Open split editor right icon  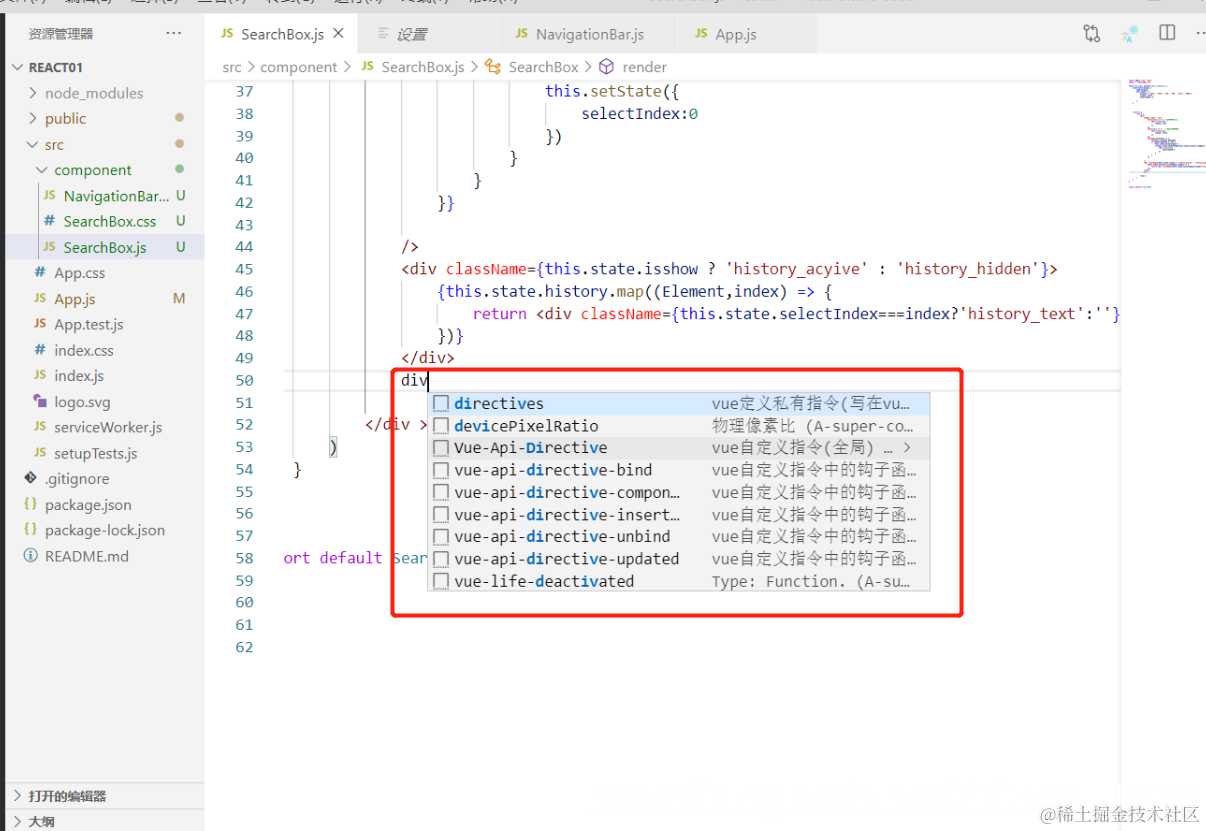click(x=1167, y=33)
